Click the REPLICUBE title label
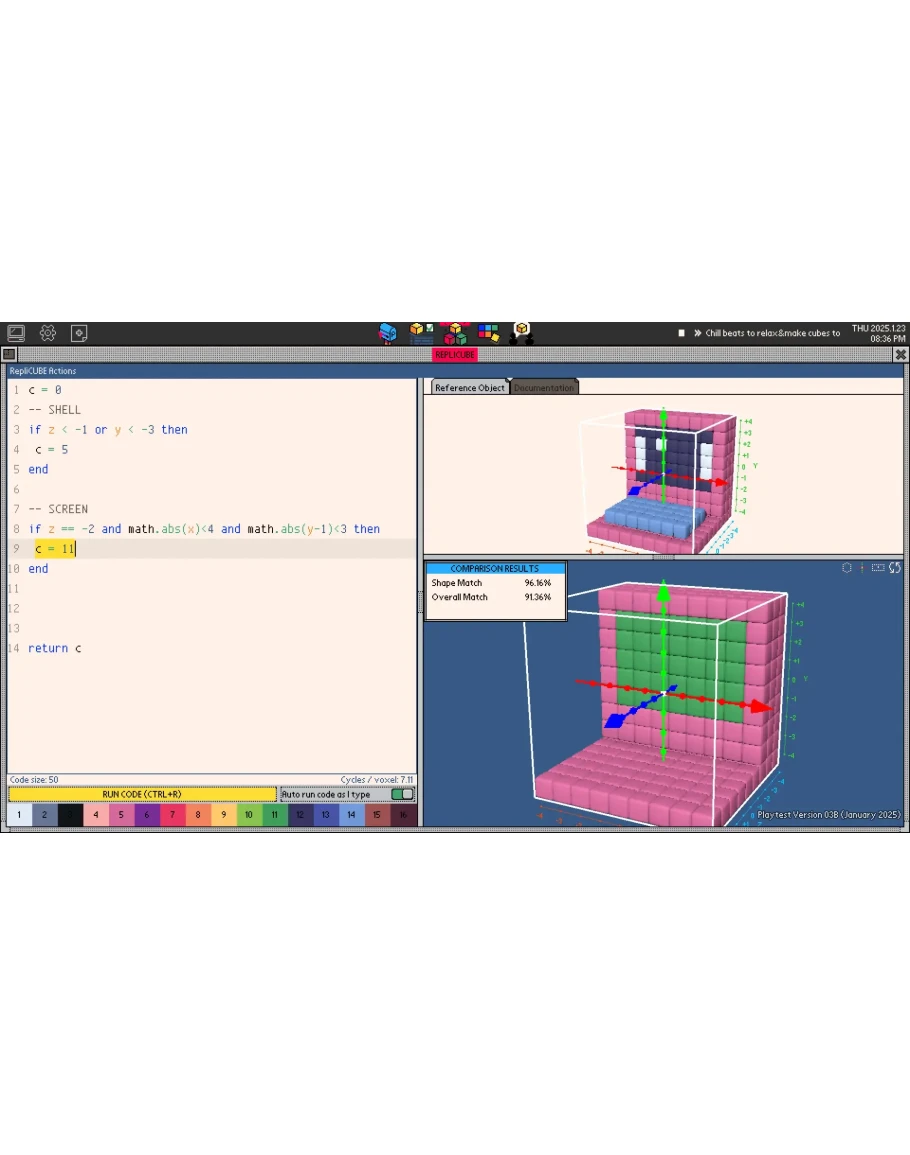The width and height of the screenshot is (910, 1155). tap(454, 354)
